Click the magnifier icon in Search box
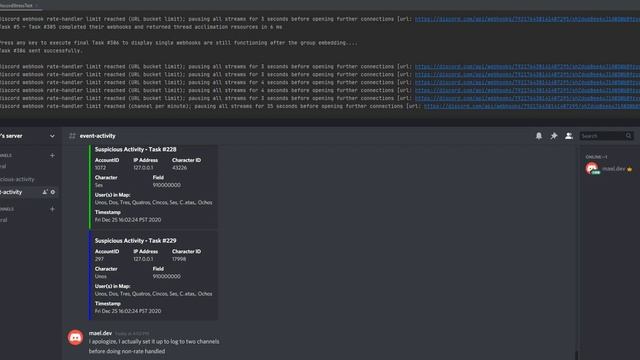 click(x=629, y=136)
